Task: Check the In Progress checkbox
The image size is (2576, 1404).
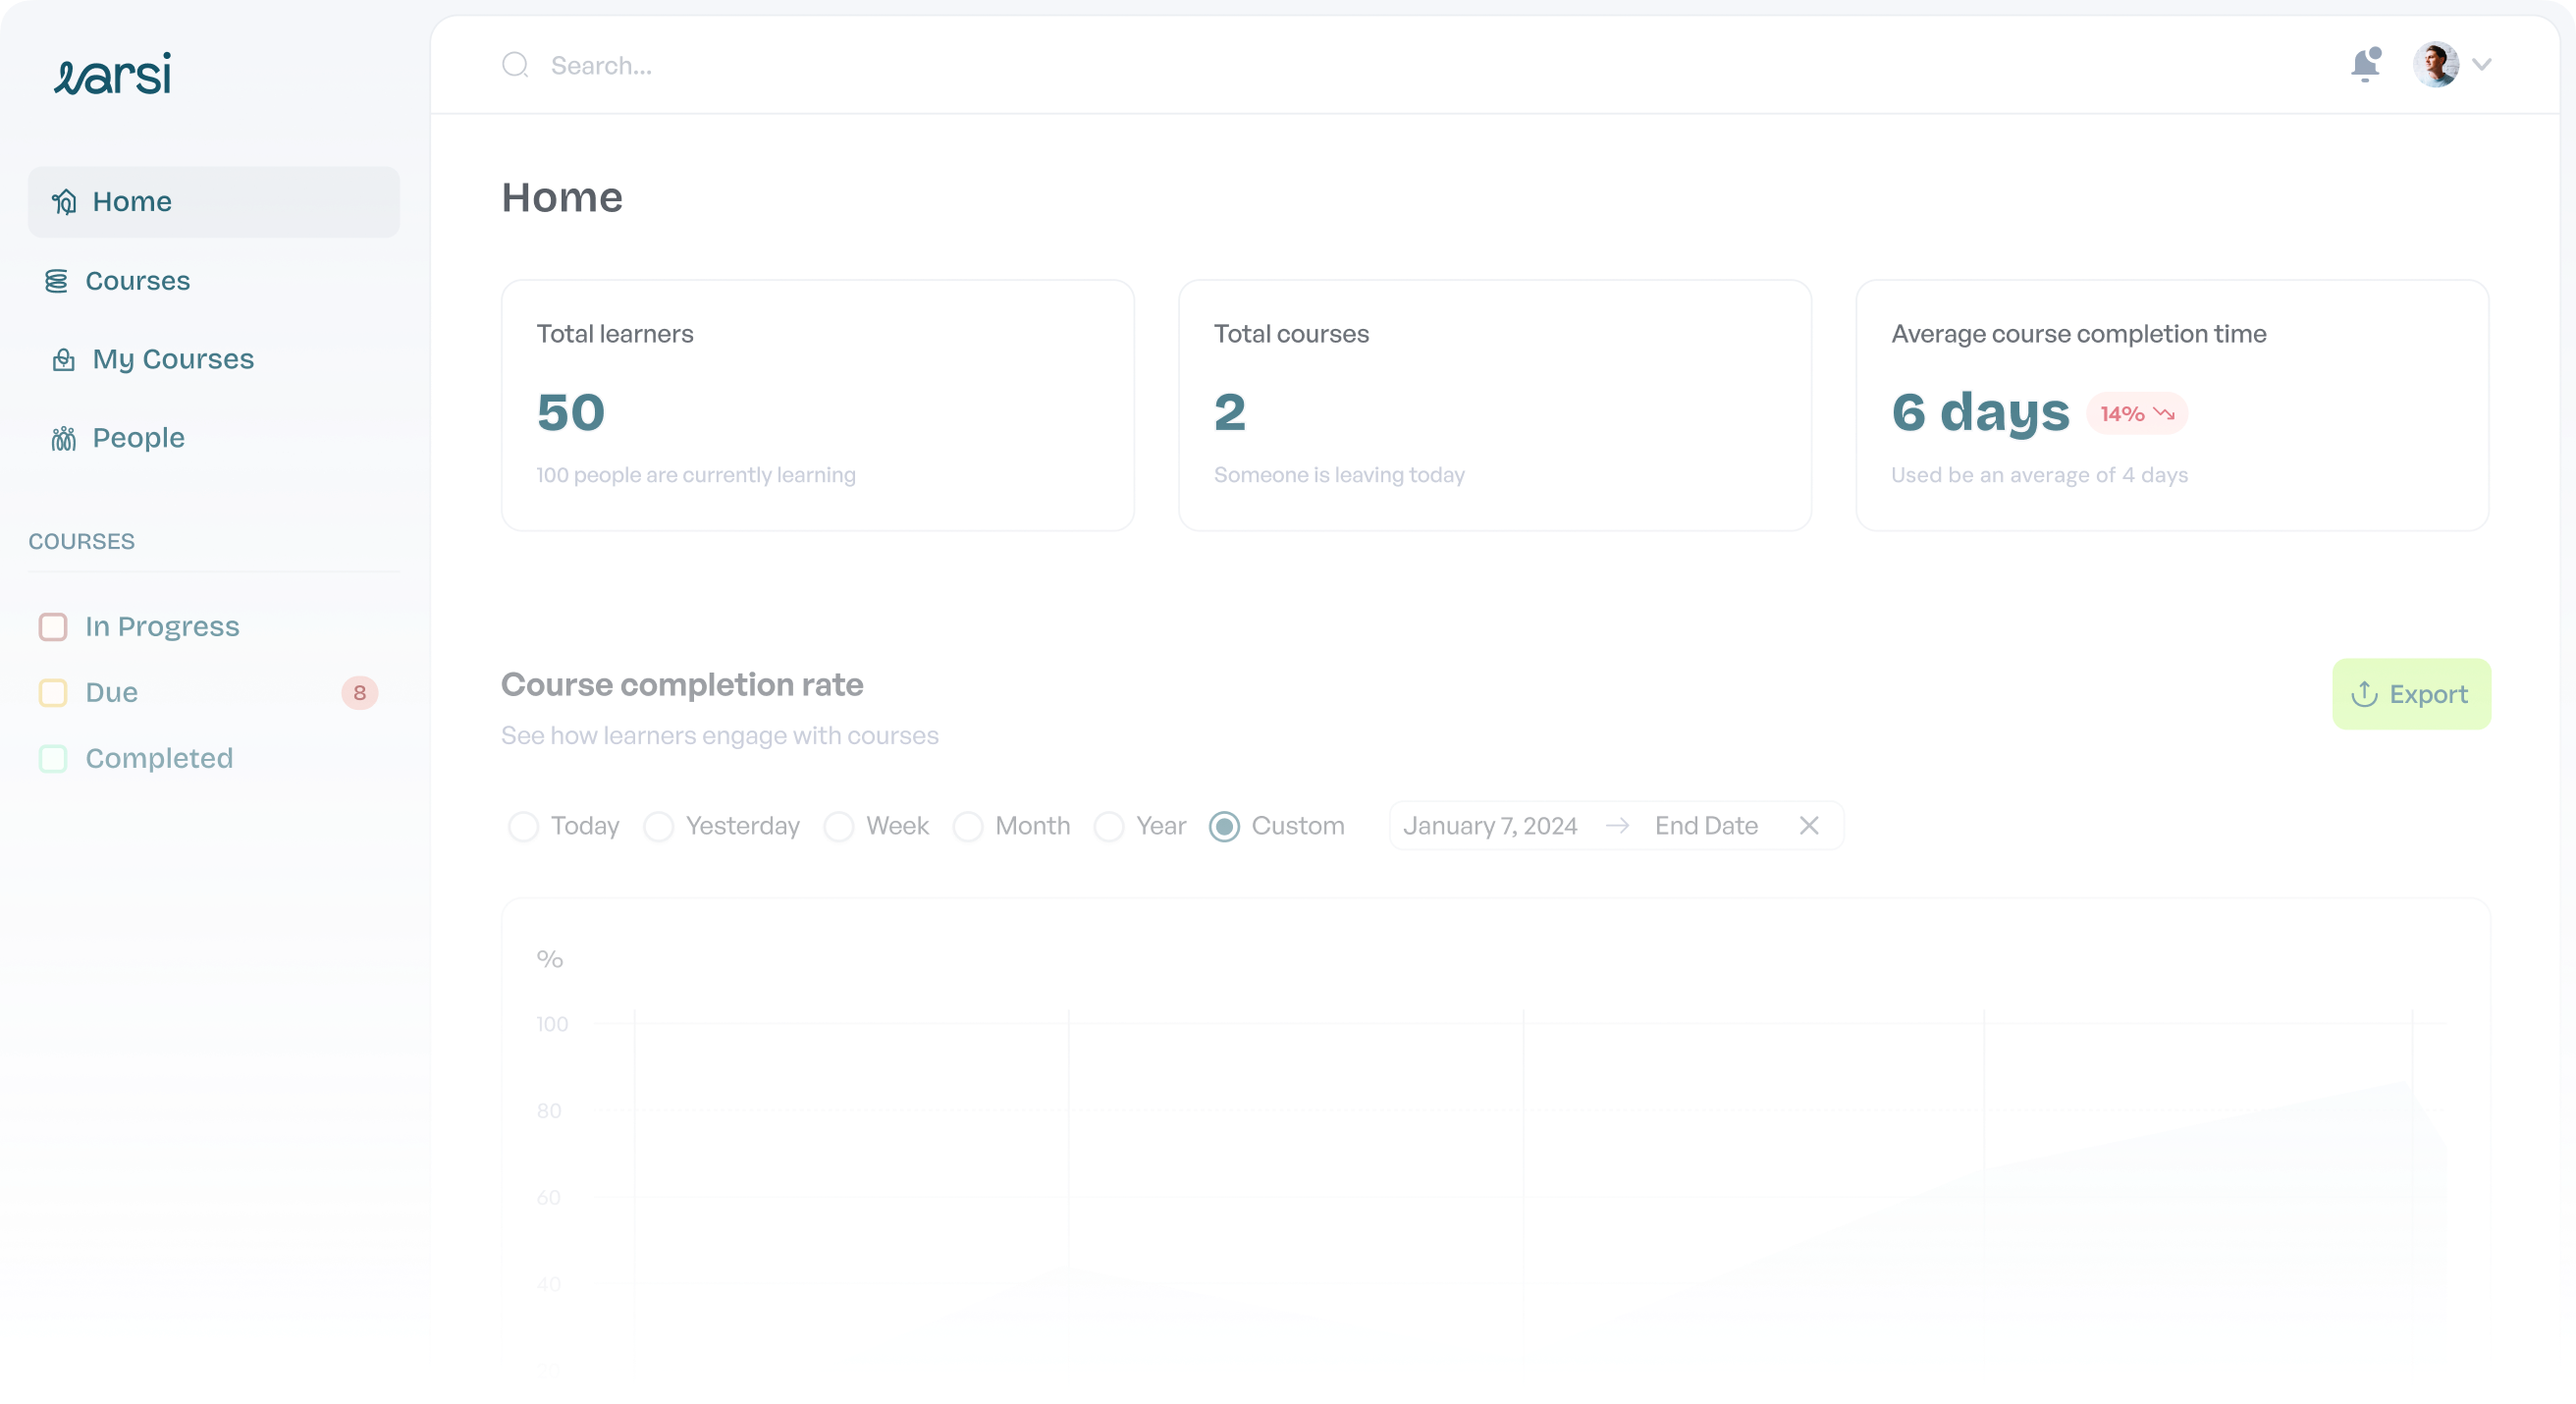Action: [53, 627]
